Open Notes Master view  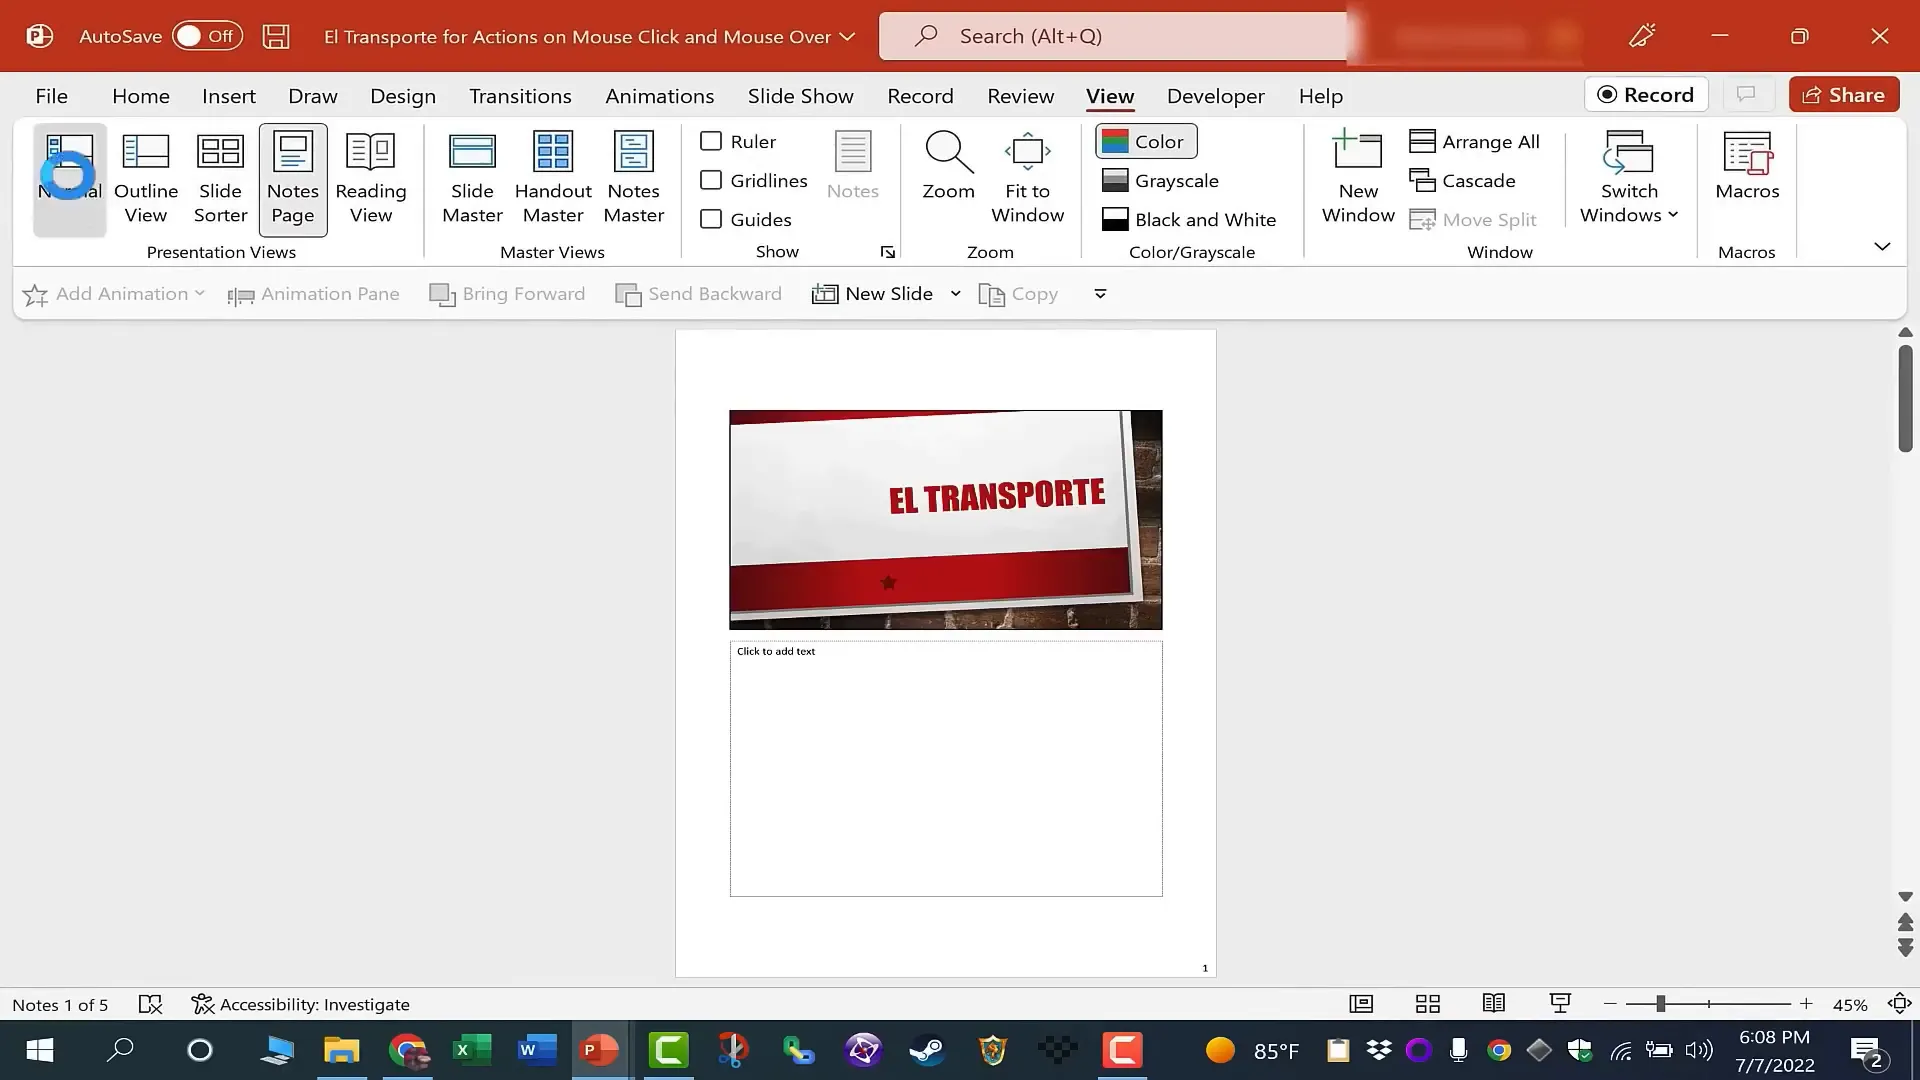point(634,180)
